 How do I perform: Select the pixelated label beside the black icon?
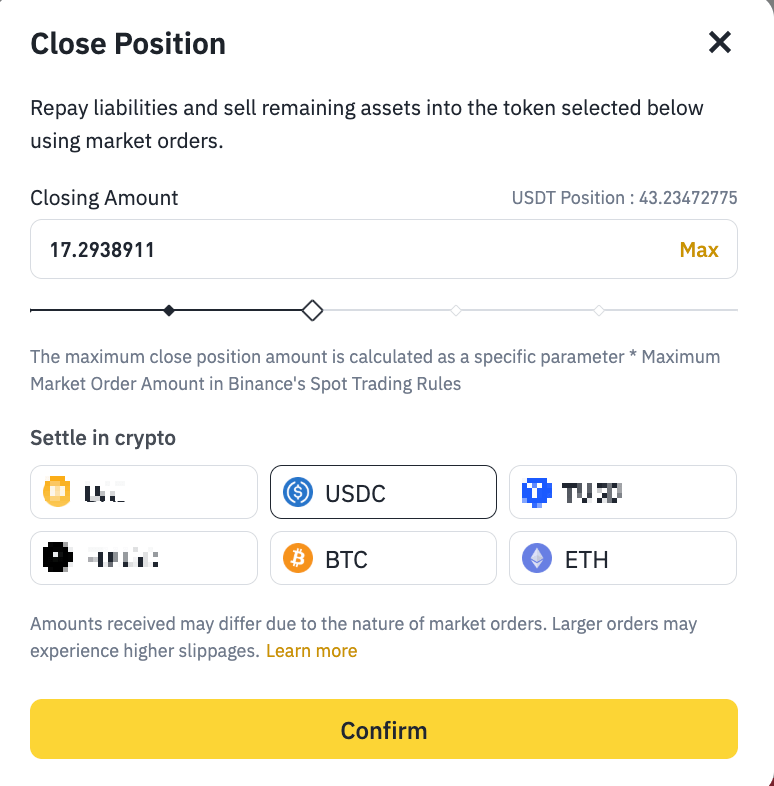click(123, 558)
